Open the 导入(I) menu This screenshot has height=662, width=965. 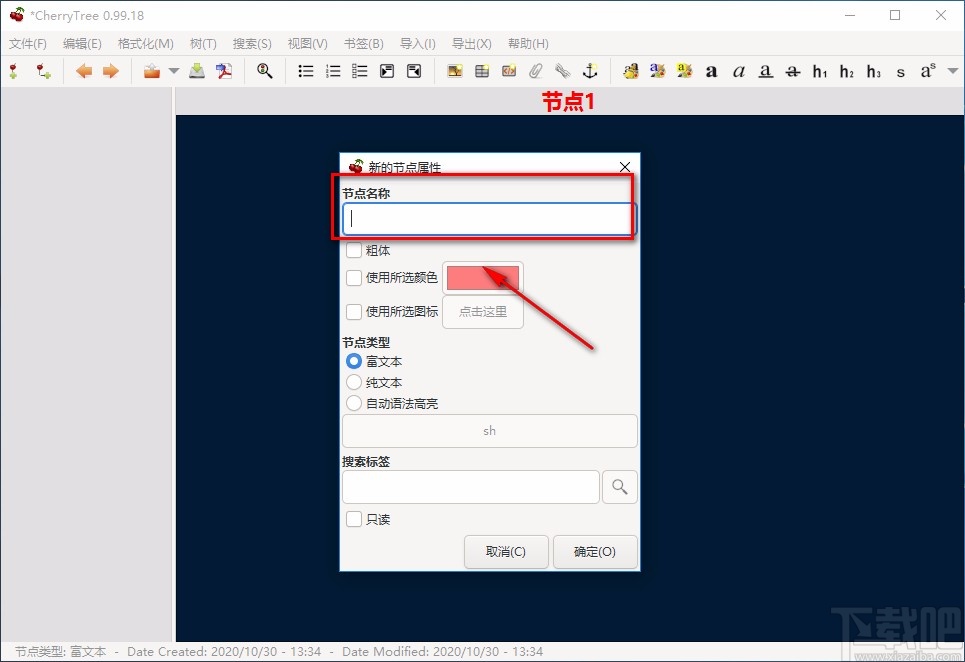pyautogui.click(x=418, y=44)
